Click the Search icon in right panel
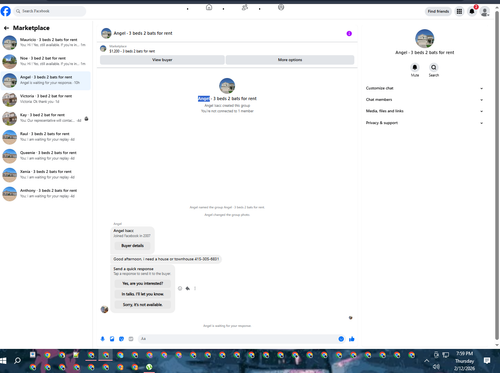The height and width of the screenshot is (373, 500). [434, 67]
